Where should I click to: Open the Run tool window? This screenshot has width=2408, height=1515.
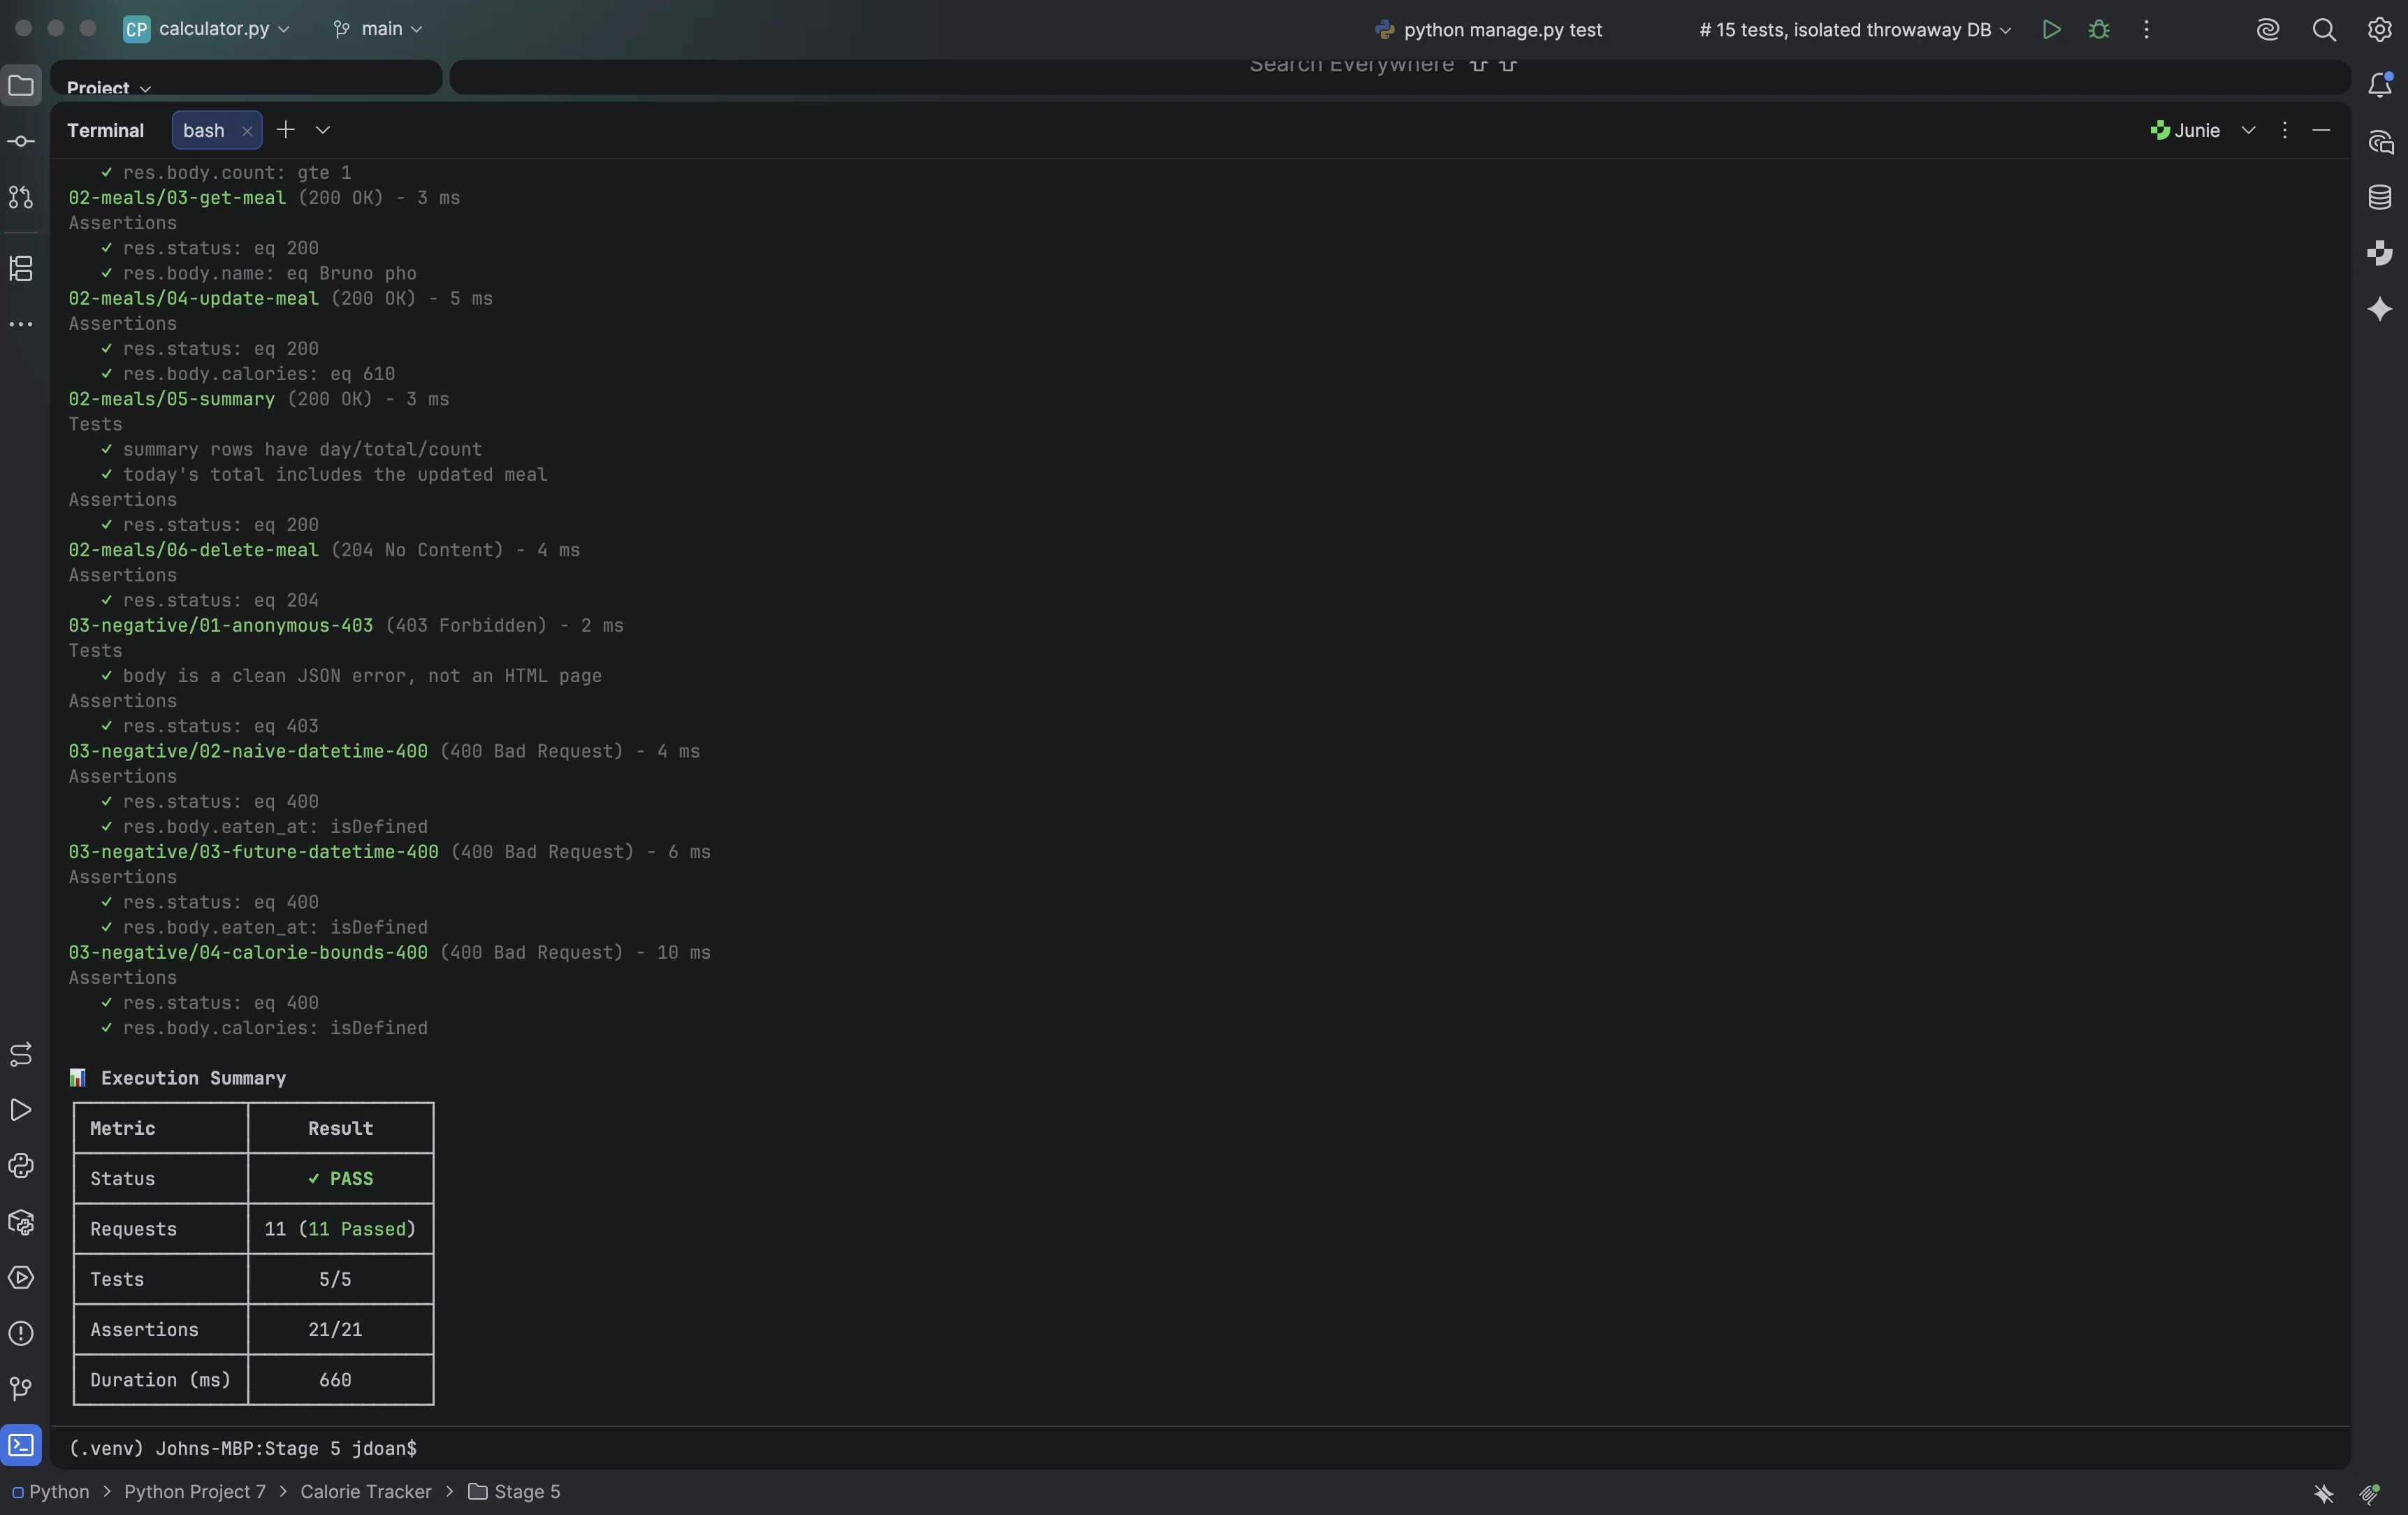[21, 1110]
